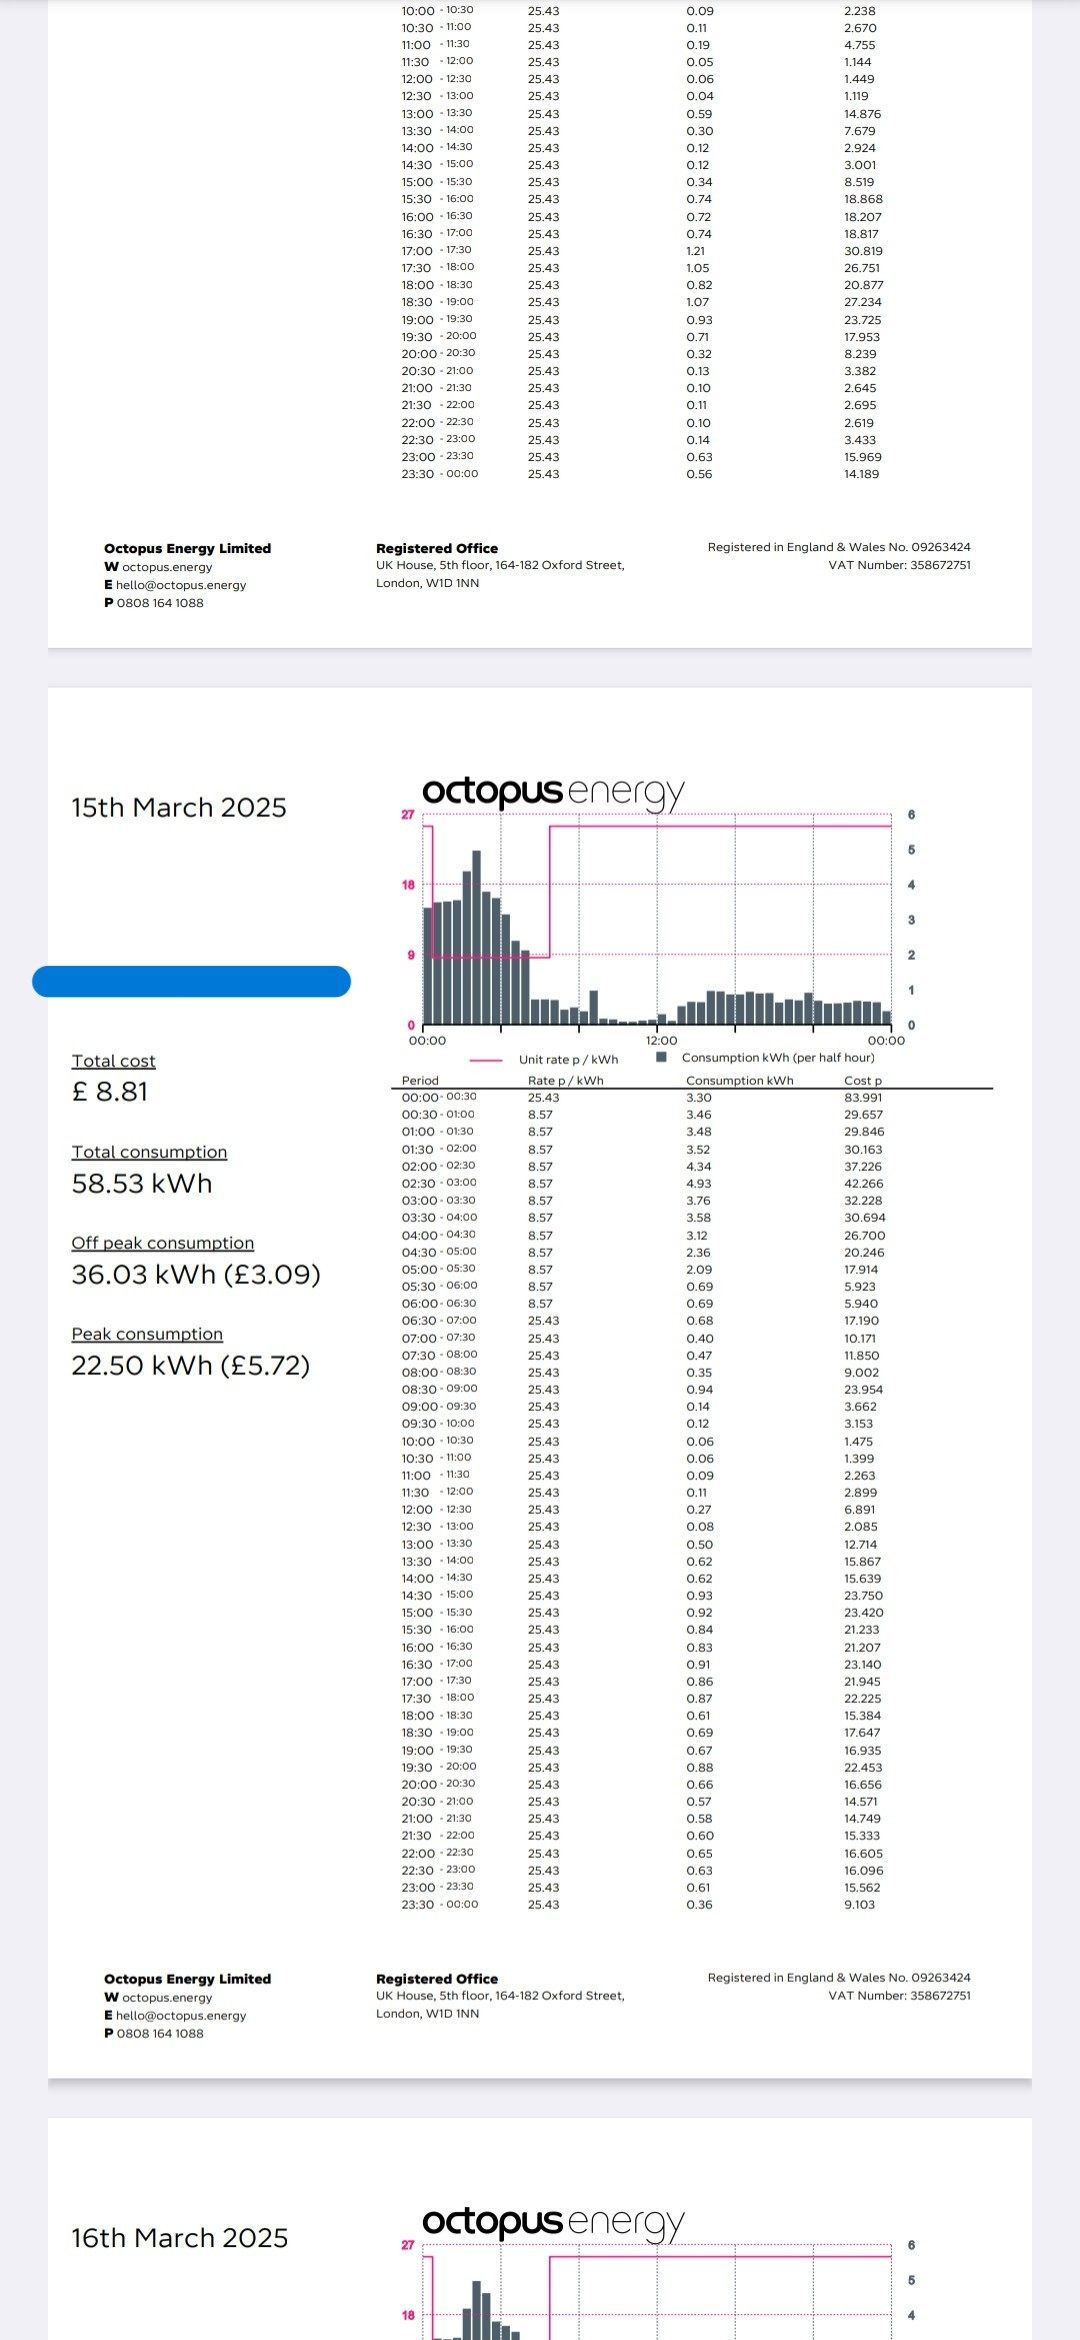Select the underlined Peak consumption heading
This screenshot has width=1080, height=2340.
147,1334
